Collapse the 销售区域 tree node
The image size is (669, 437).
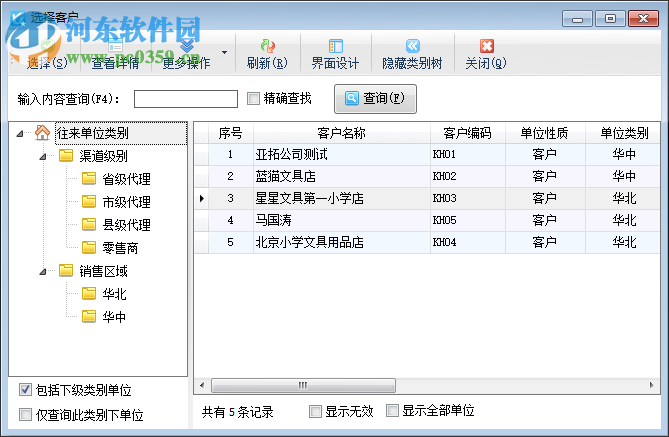(x=43, y=272)
